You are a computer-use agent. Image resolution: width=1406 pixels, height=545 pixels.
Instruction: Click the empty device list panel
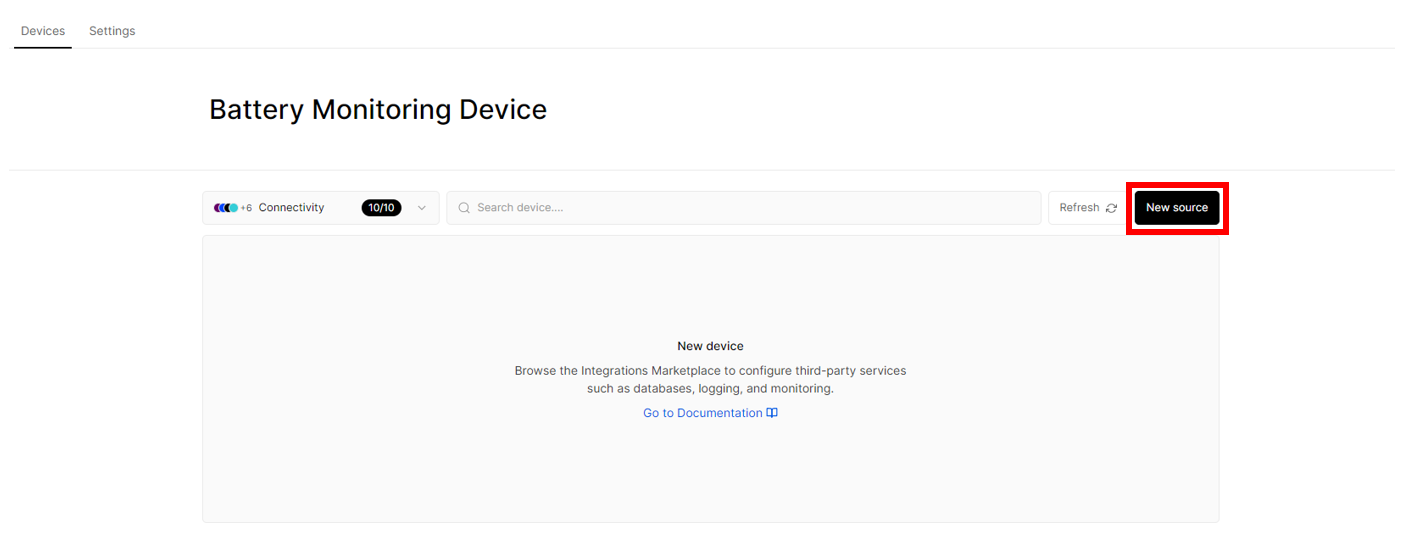click(710, 379)
